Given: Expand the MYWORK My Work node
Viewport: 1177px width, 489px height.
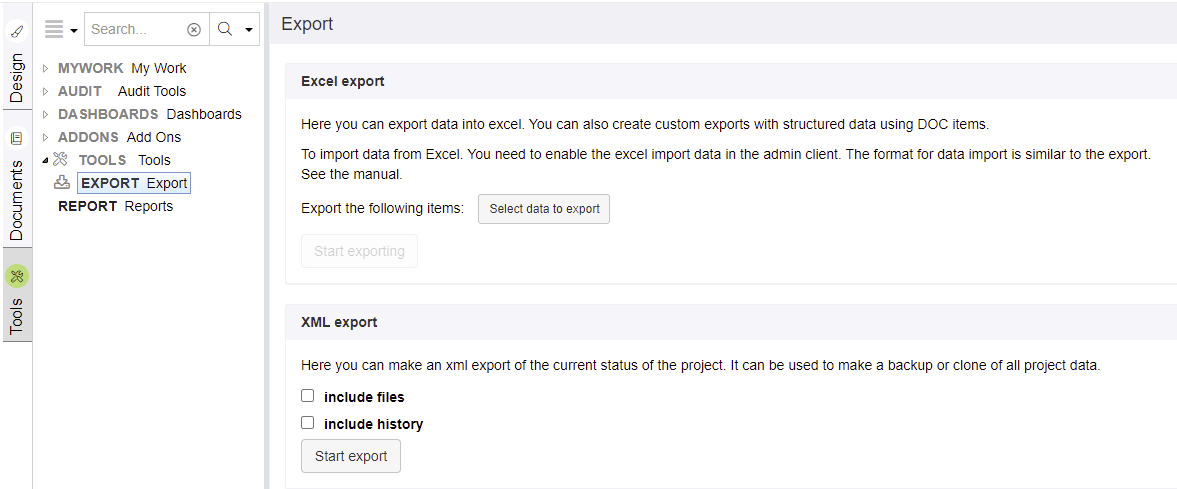Looking at the screenshot, I should 46,68.
